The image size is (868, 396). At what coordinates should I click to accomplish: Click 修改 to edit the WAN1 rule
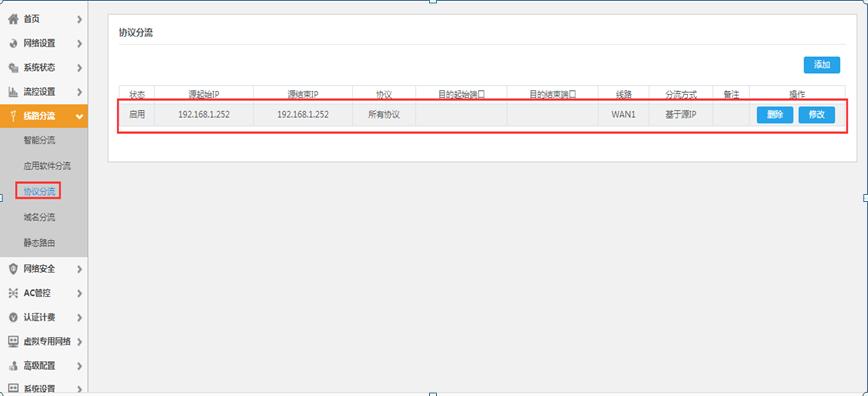[x=817, y=115]
